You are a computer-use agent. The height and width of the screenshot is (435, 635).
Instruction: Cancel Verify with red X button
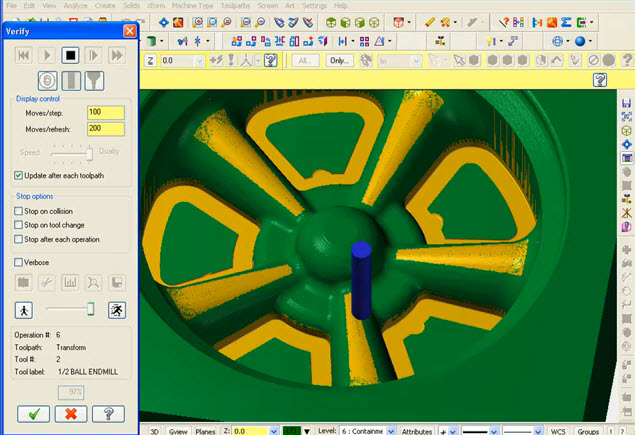click(x=71, y=414)
